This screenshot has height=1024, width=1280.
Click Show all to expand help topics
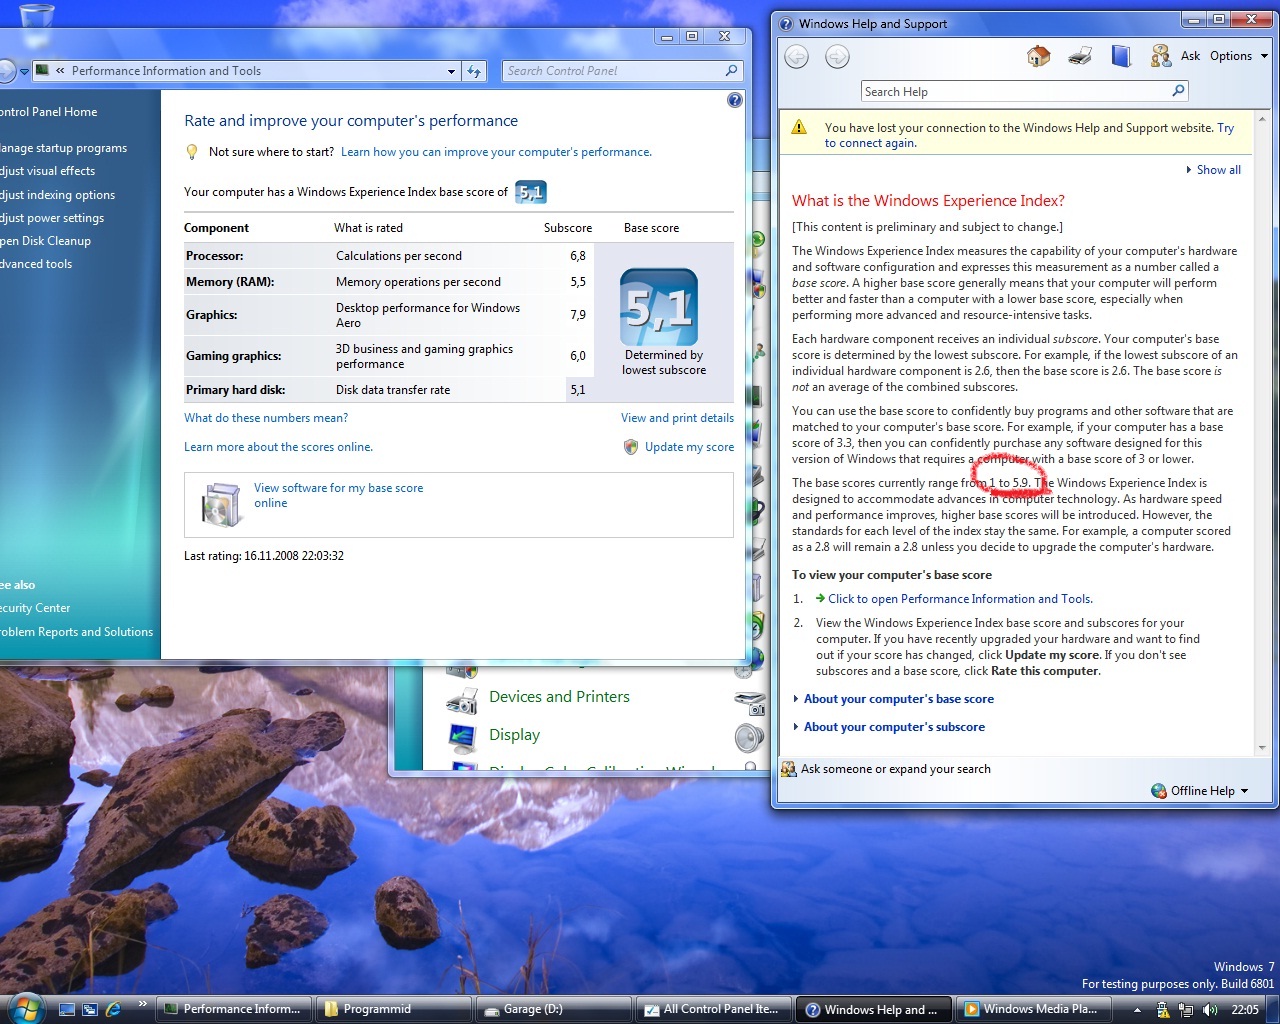point(1213,170)
